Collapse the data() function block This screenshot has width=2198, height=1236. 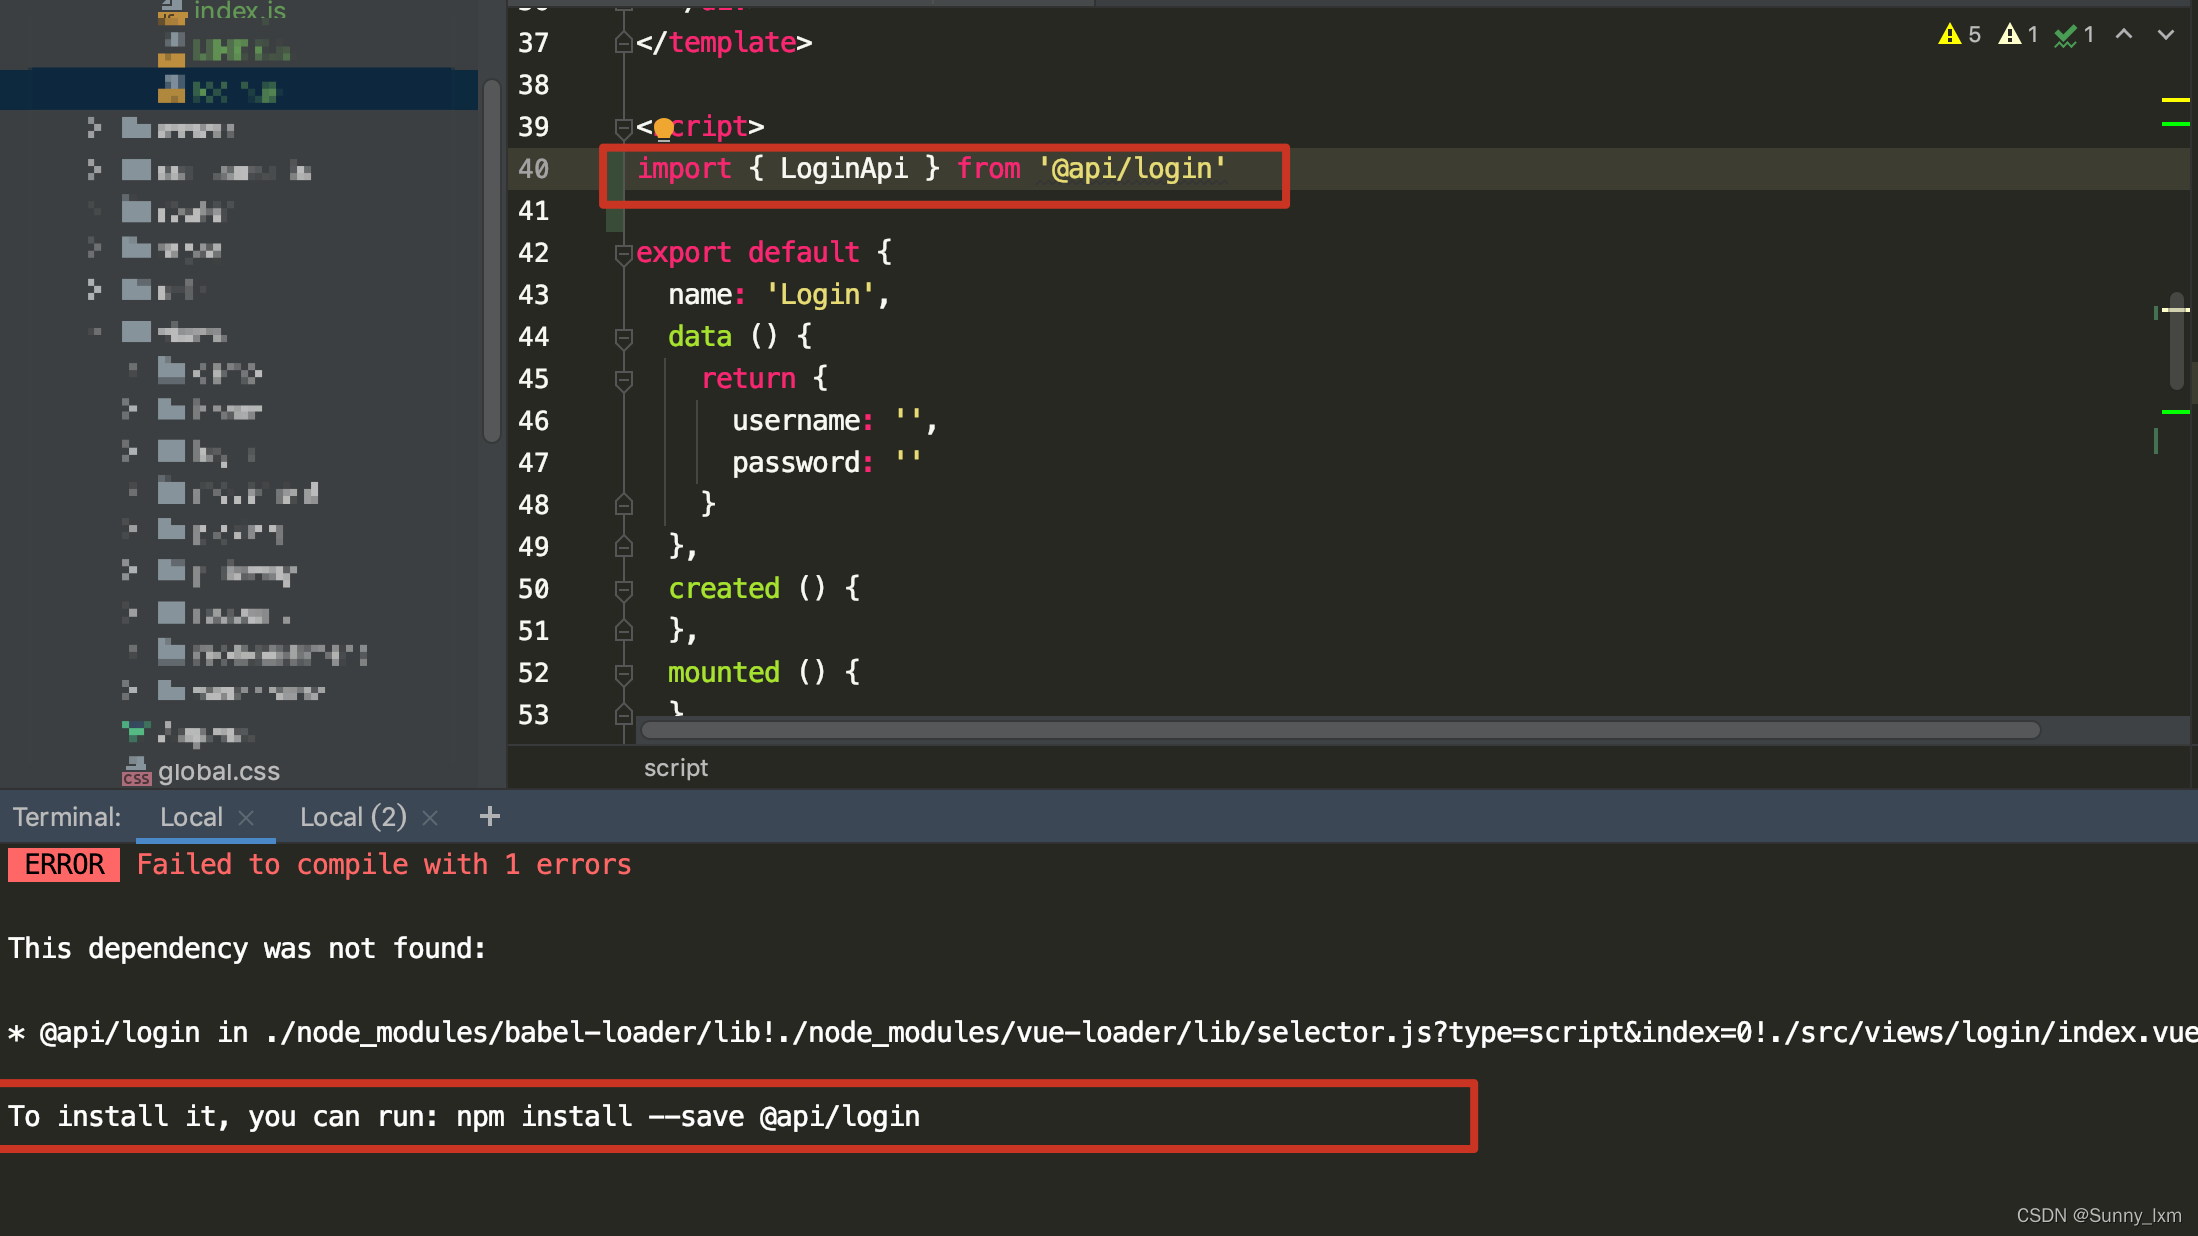click(x=623, y=337)
